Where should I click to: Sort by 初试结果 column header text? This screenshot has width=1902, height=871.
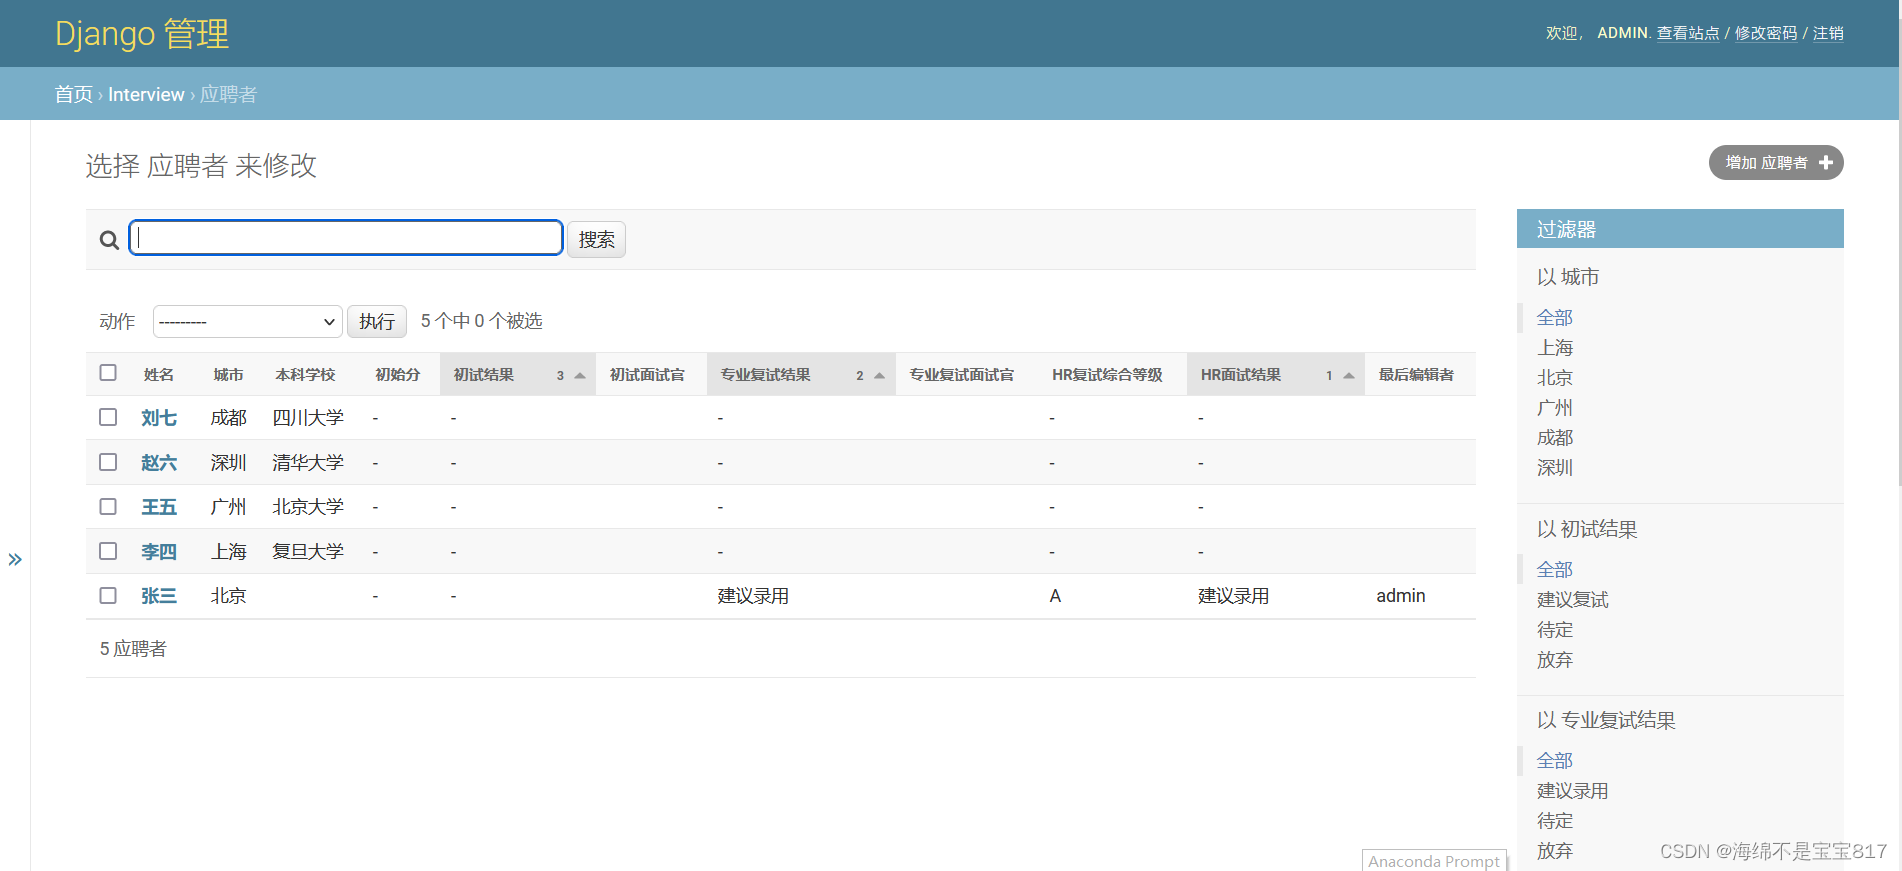click(484, 375)
